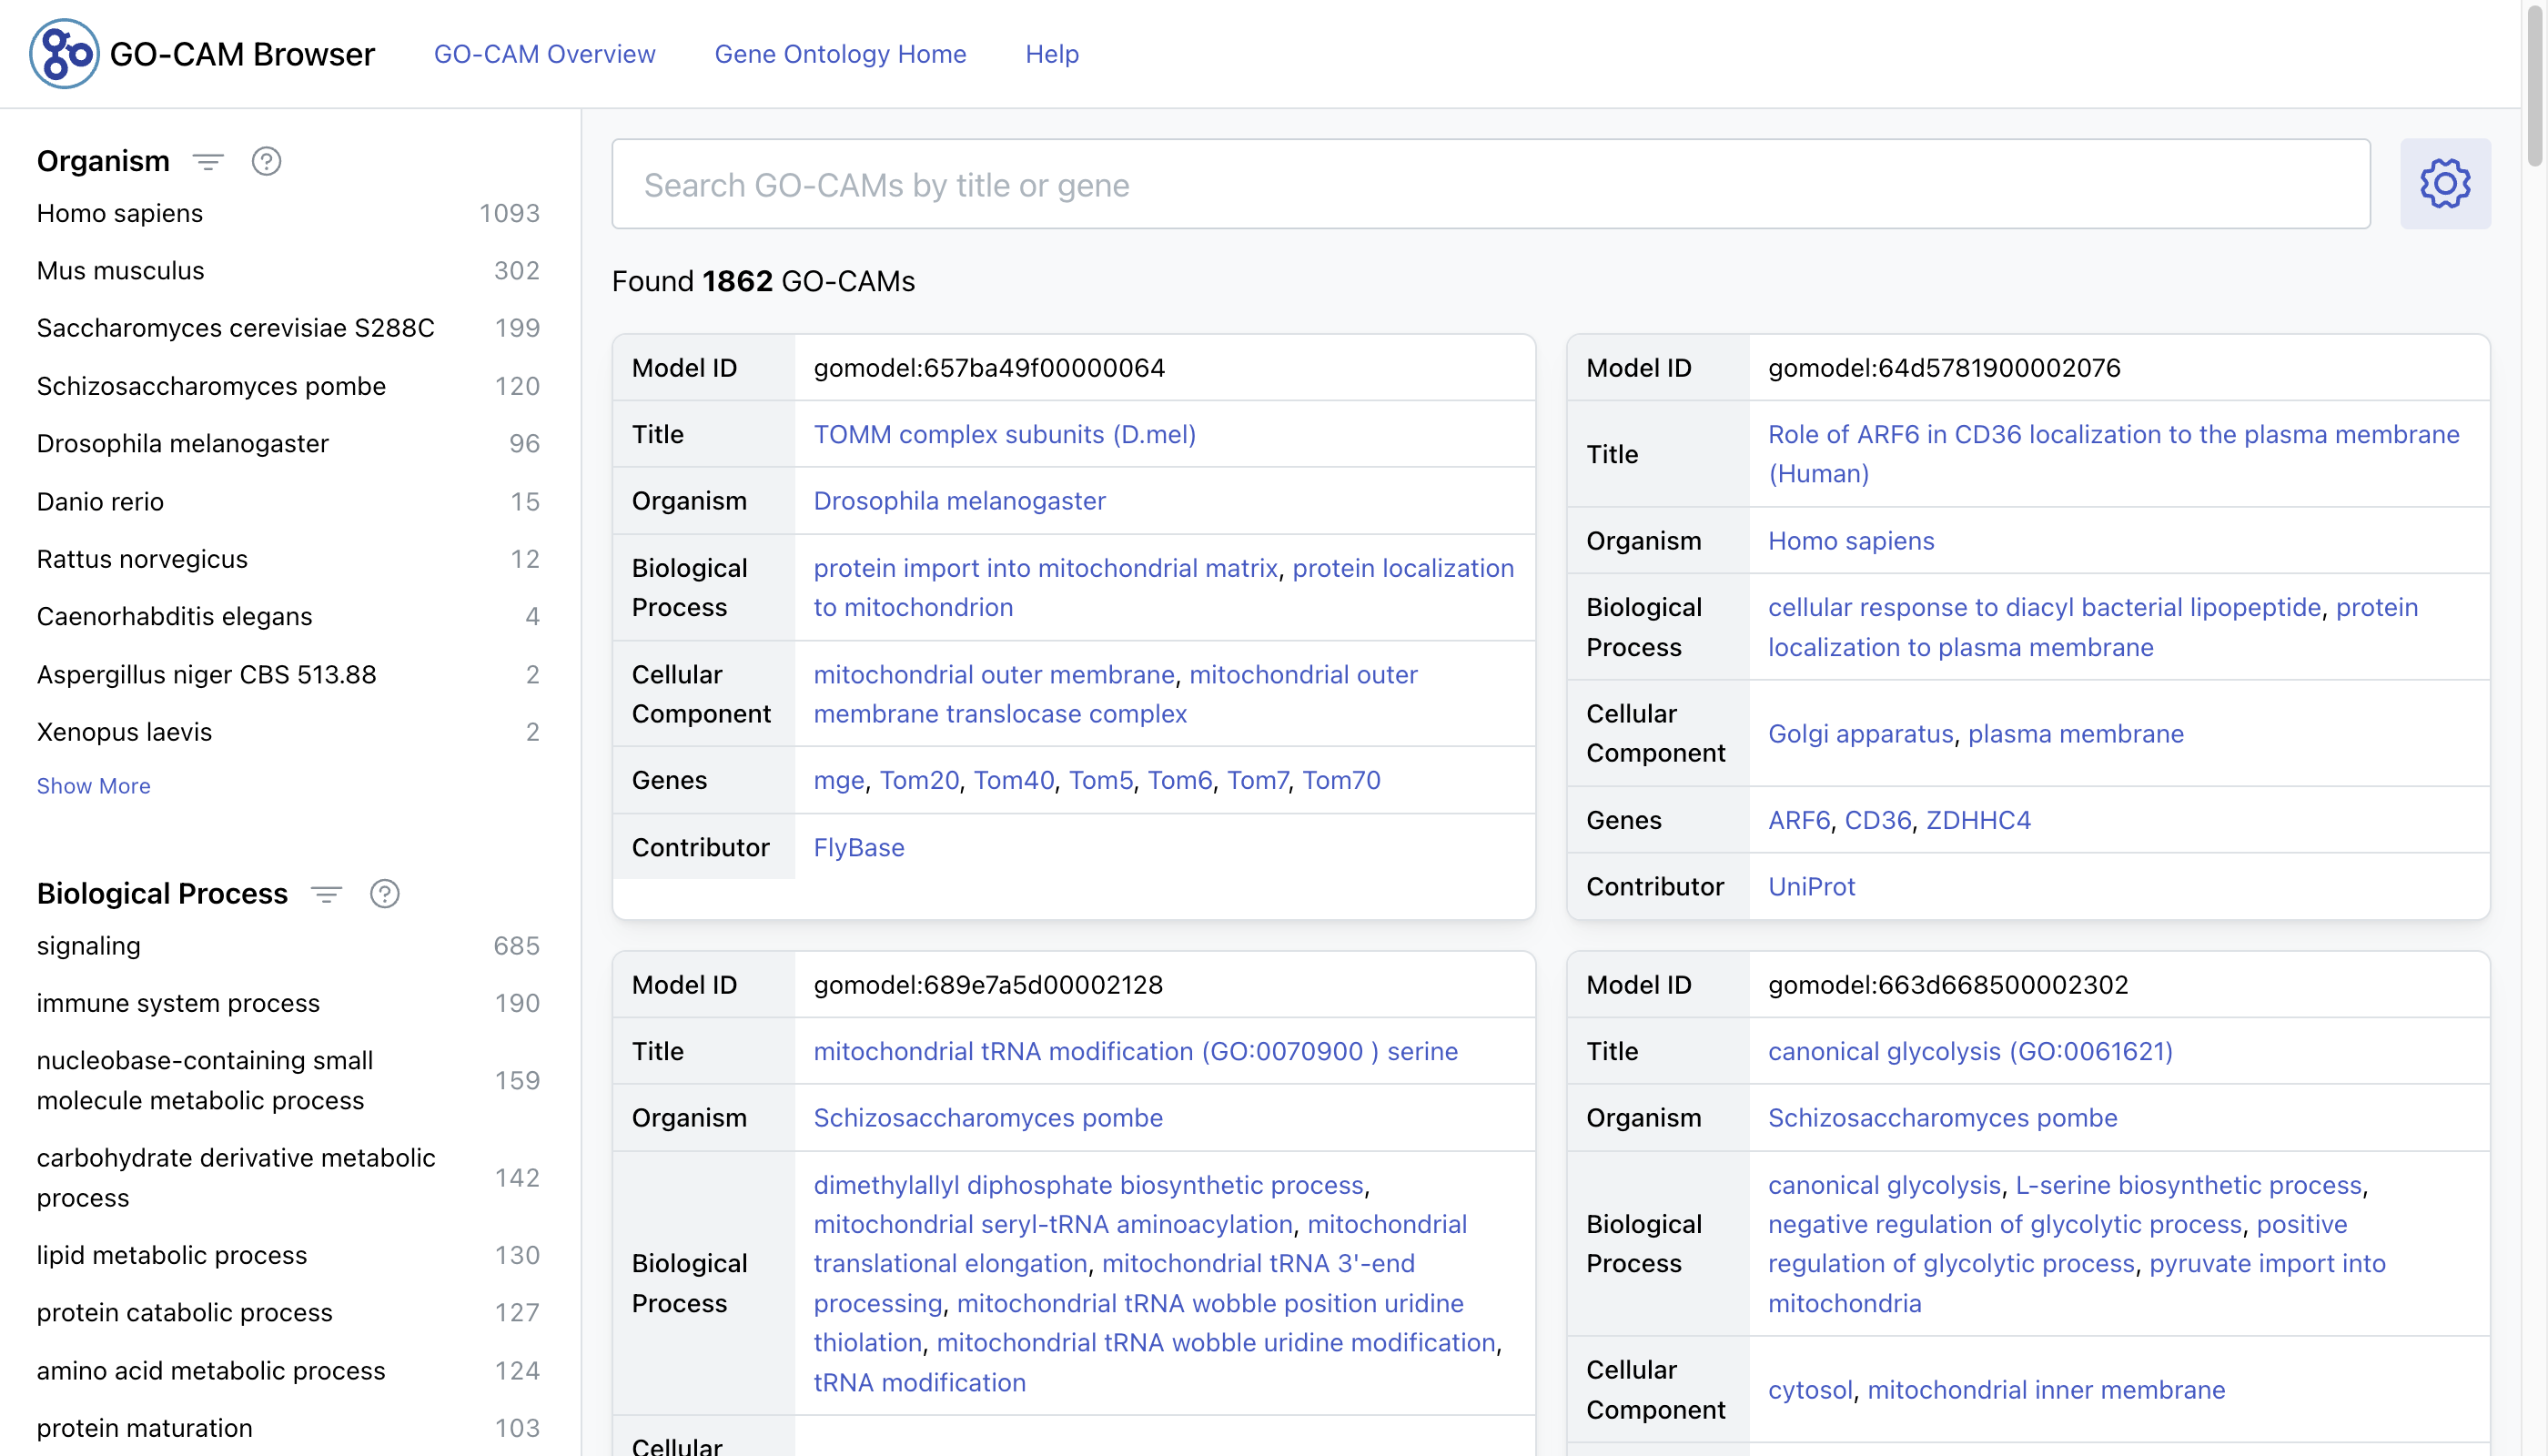2548x1456 pixels.
Task: Open the settings gear next to search
Action: pos(2444,184)
